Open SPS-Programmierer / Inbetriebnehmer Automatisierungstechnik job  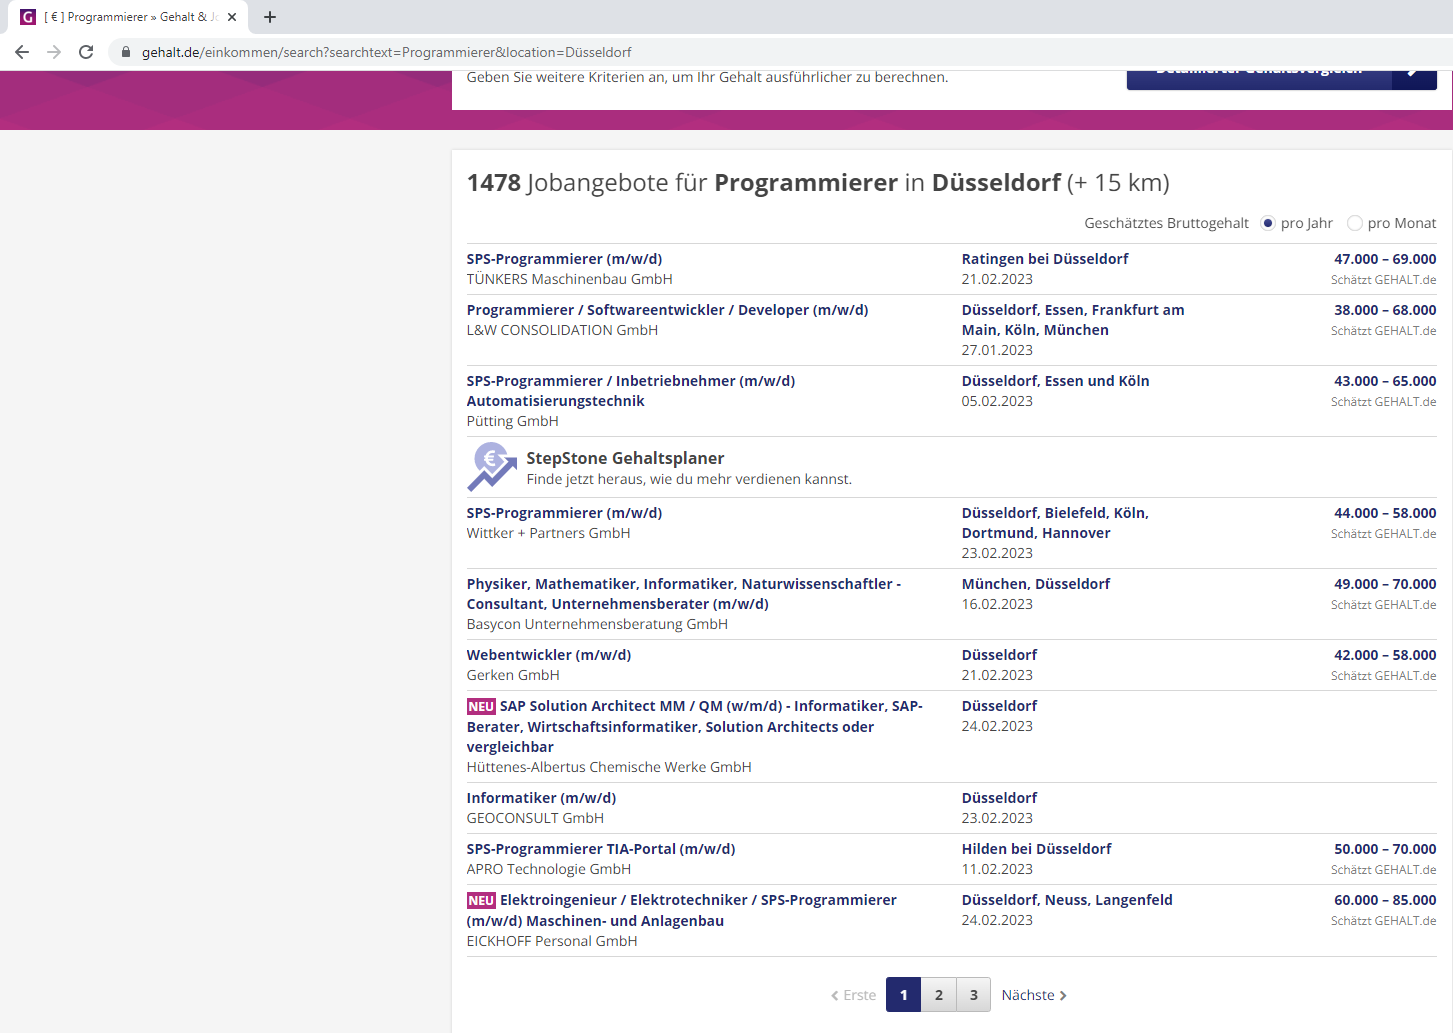coord(631,391)
